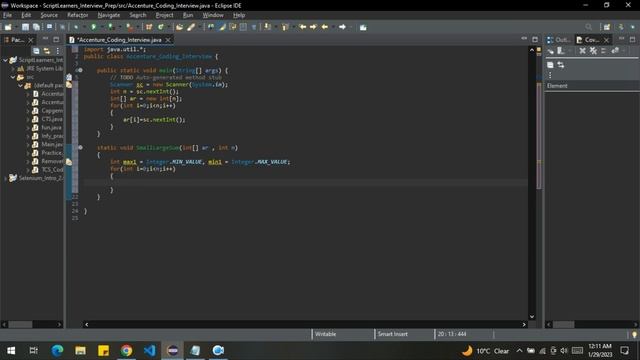Save the current file with Save icon
Image resolution: width=640 pixels, height=360 pixels.
pyautogui.click(x=25, y=27)
